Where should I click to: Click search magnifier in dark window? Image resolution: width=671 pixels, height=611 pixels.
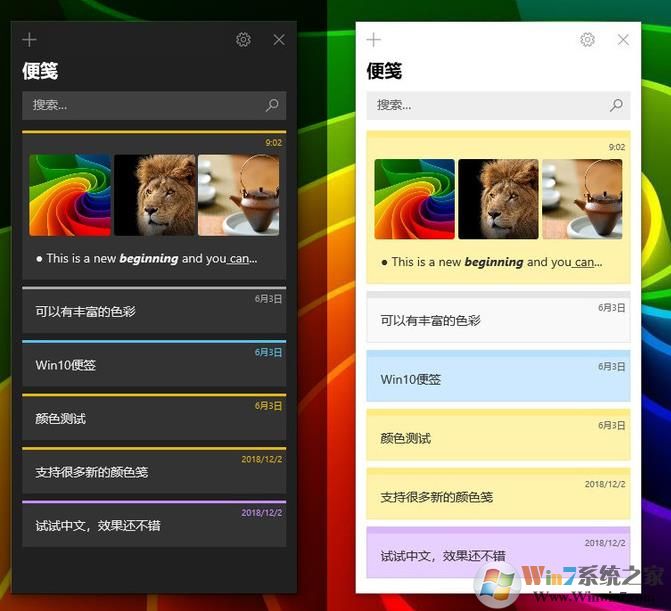[272, 105]
